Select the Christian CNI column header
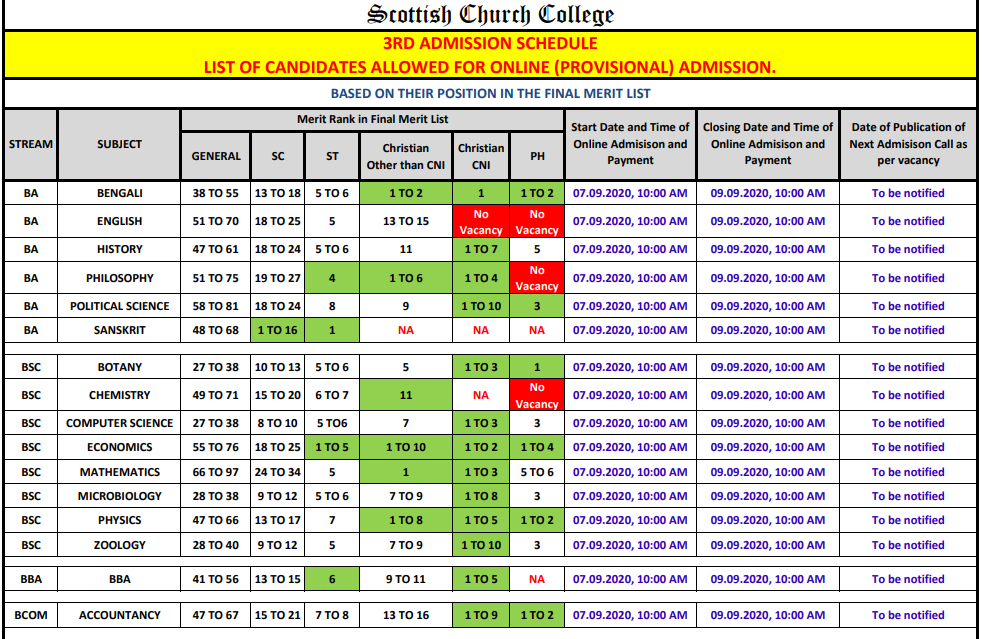This screenshot has width=983, height=639. (x=480, y=156)
